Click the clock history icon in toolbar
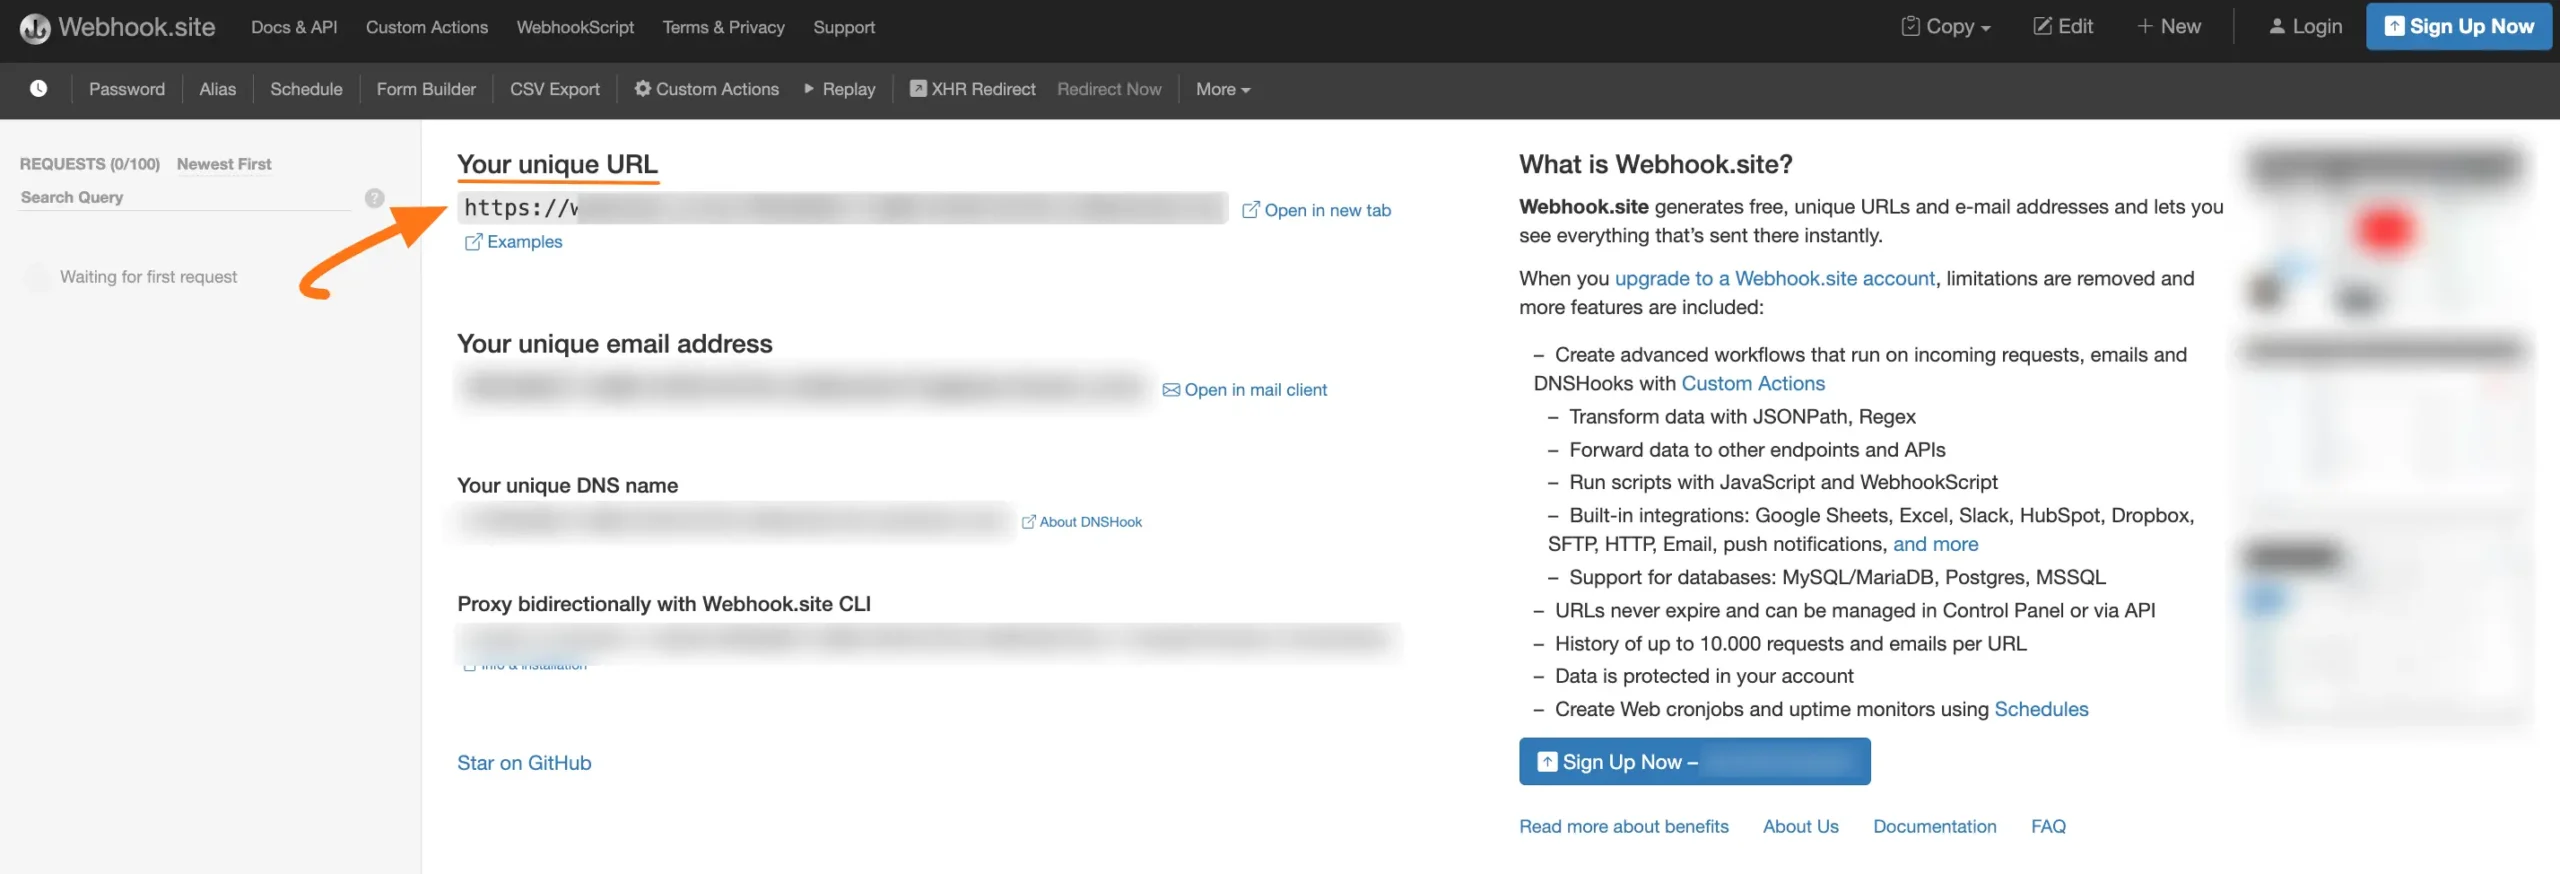This screenshot has height=874, width=2560. (x=38, y=89)
